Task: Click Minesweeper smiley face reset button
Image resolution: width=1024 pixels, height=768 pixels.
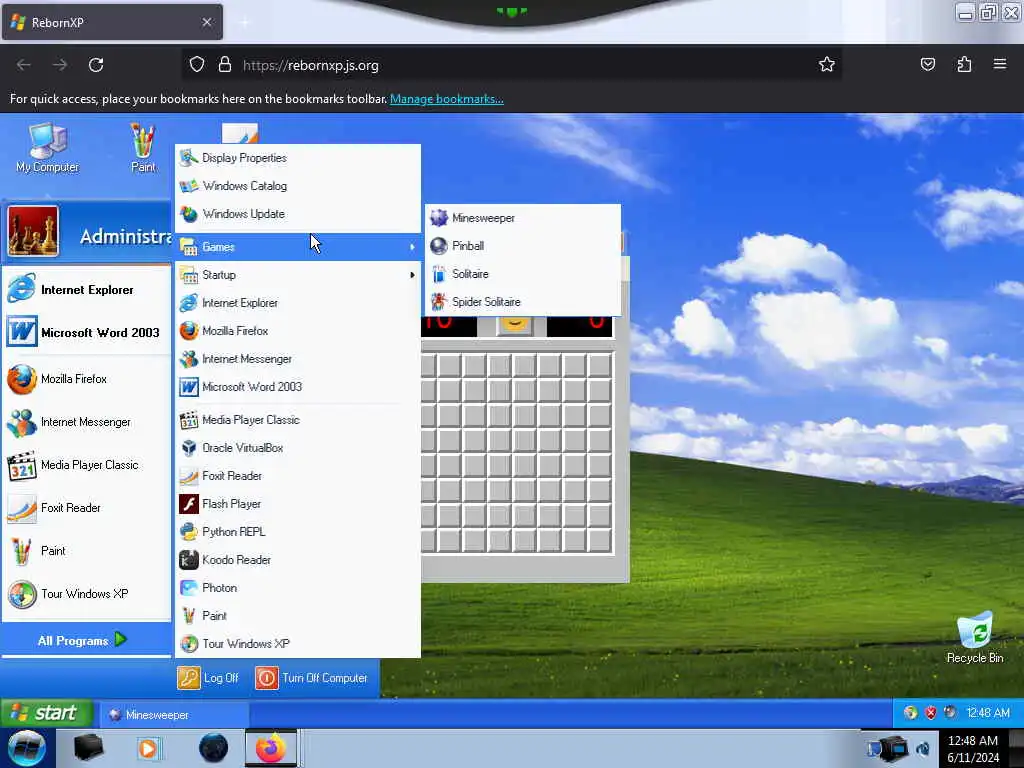Action: click(x=515, y=326)
